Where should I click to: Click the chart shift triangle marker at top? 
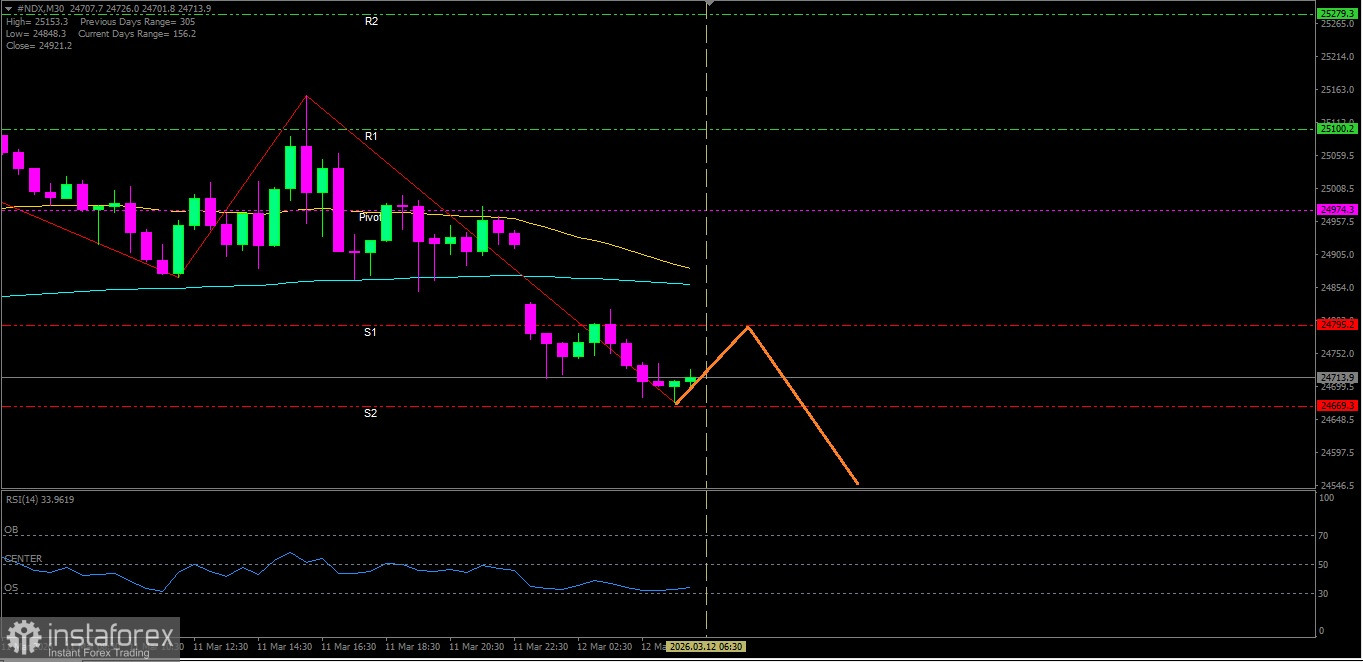point(709,3)
